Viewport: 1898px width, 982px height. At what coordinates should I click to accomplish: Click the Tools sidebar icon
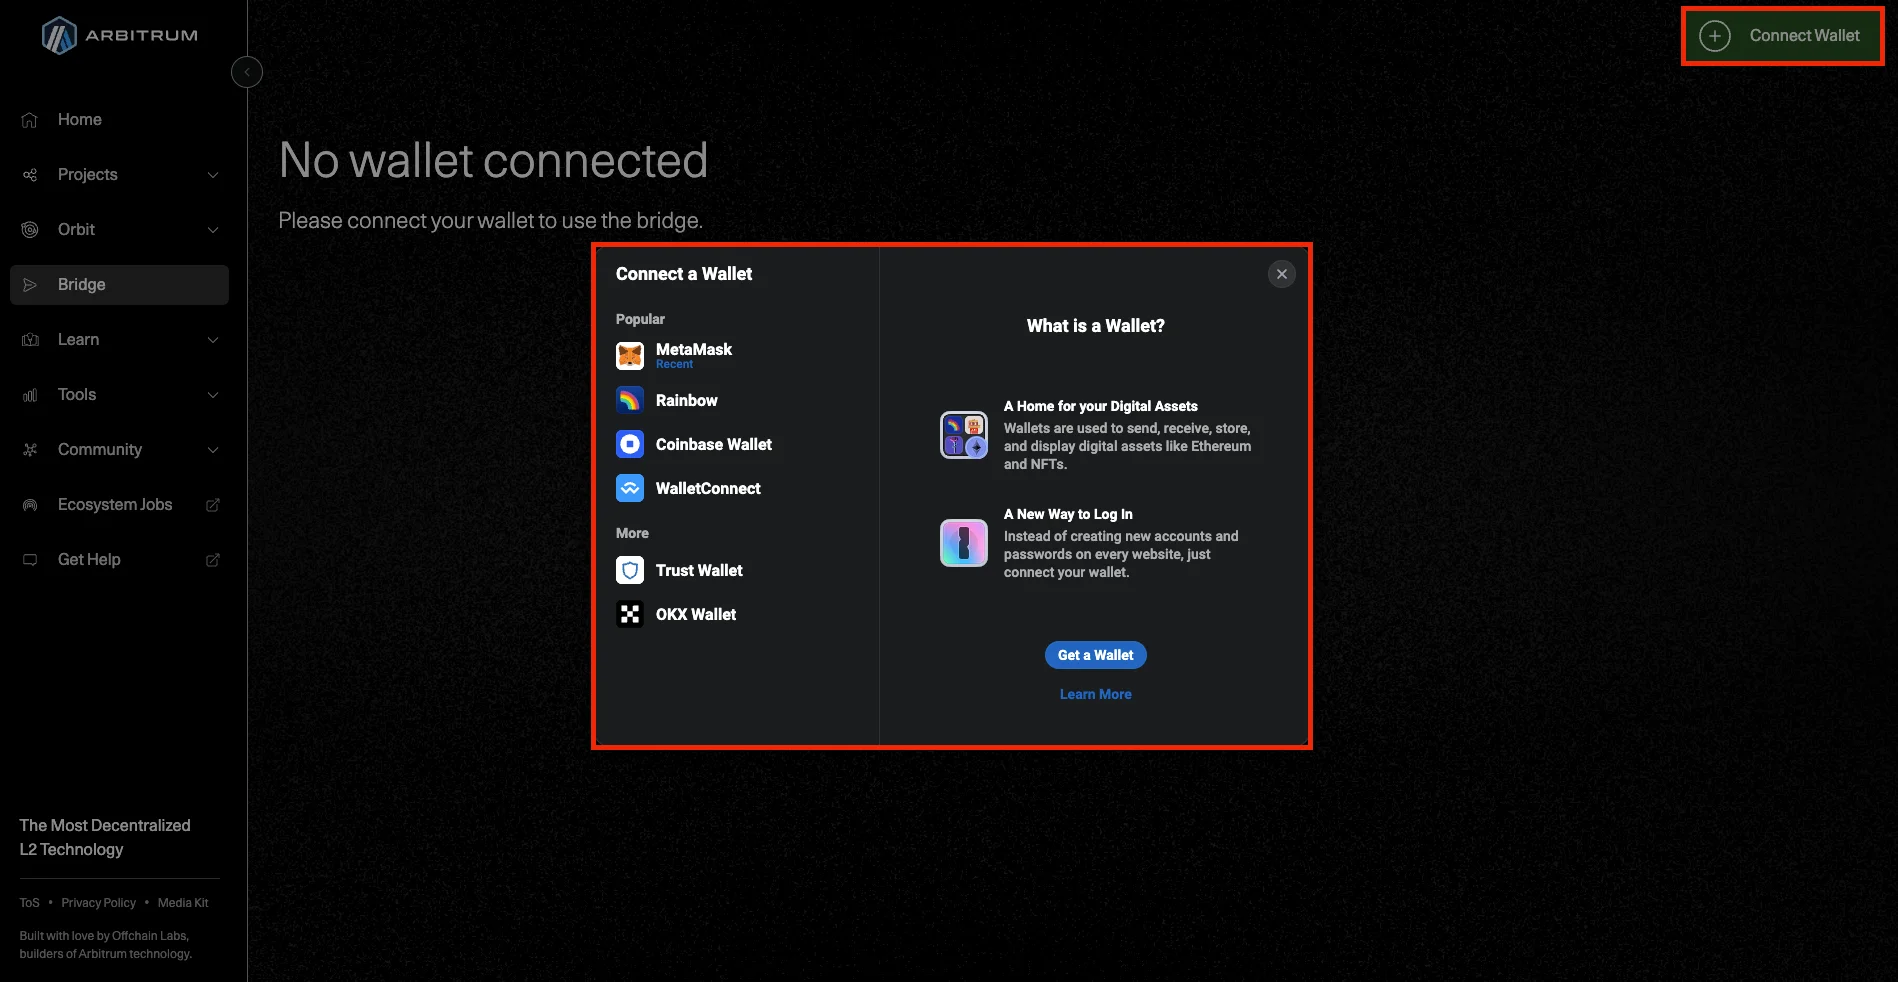(x=30, y=395)
